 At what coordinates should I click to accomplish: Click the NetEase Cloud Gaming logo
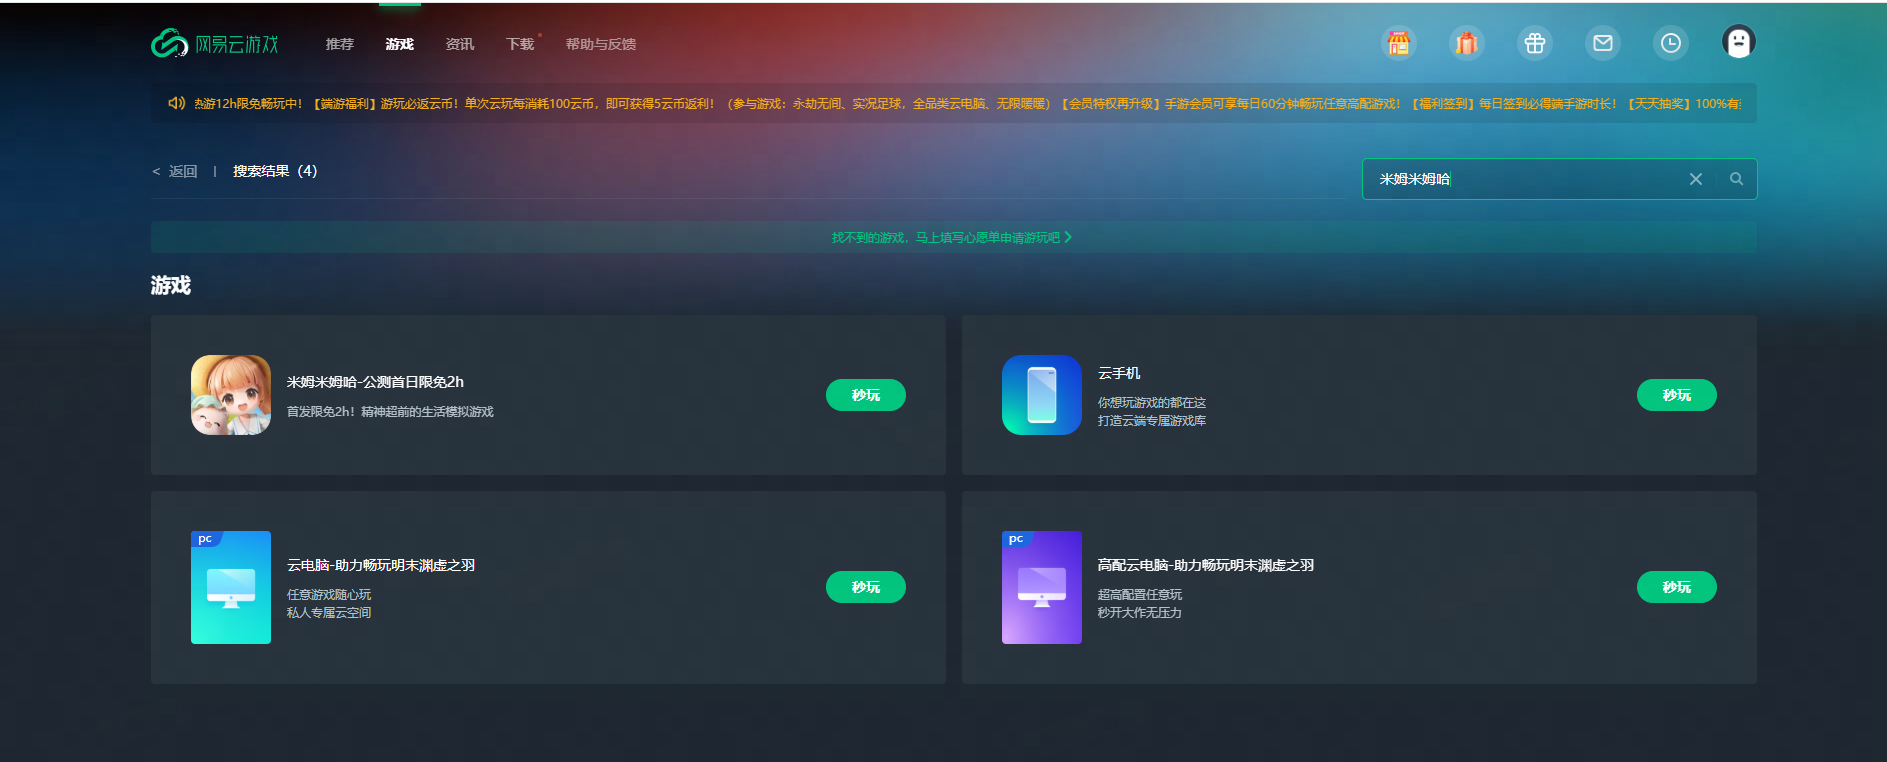pos(215,44)
